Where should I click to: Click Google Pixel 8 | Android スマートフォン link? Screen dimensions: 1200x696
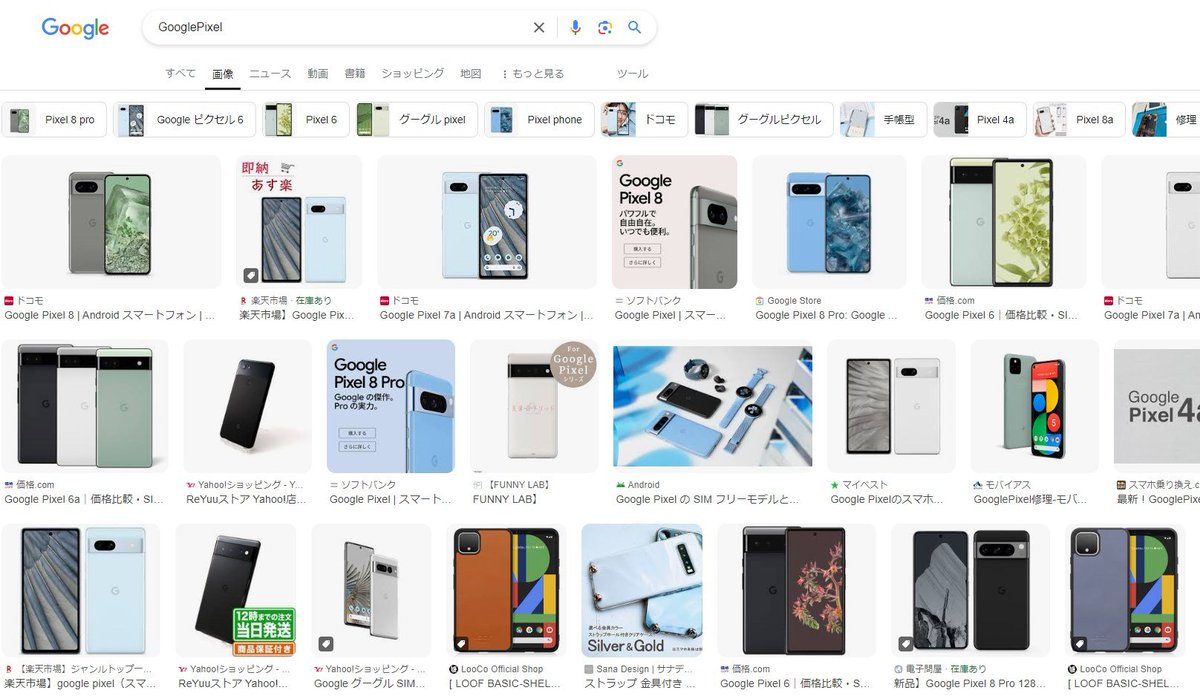(109, 315)
